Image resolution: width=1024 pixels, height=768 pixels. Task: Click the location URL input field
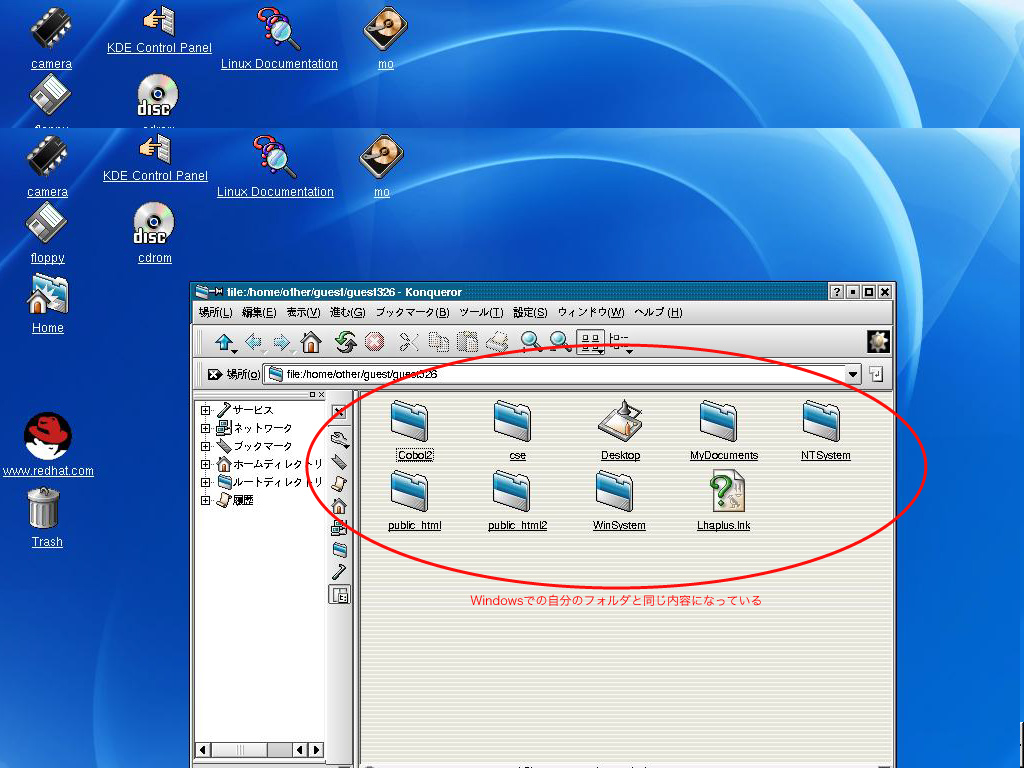554,374
